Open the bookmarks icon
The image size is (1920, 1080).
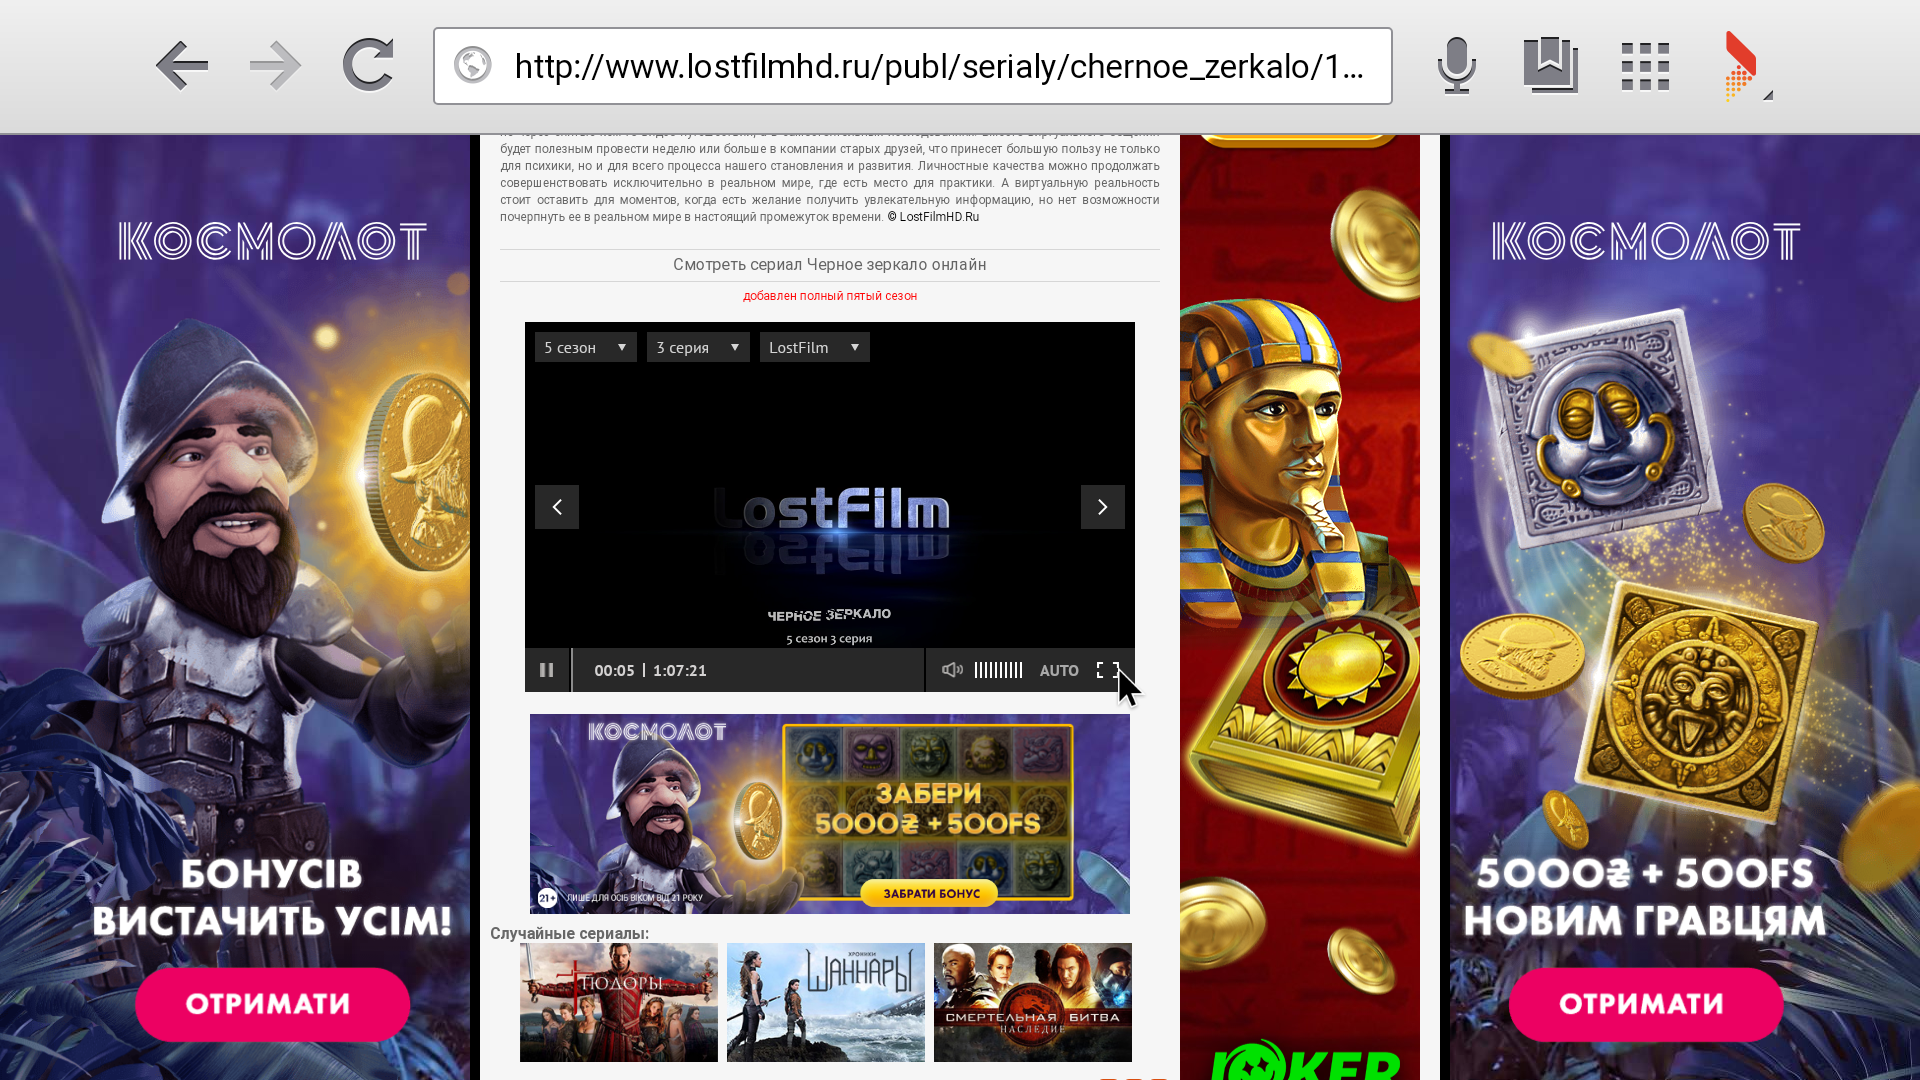(x=1550, y=66)
